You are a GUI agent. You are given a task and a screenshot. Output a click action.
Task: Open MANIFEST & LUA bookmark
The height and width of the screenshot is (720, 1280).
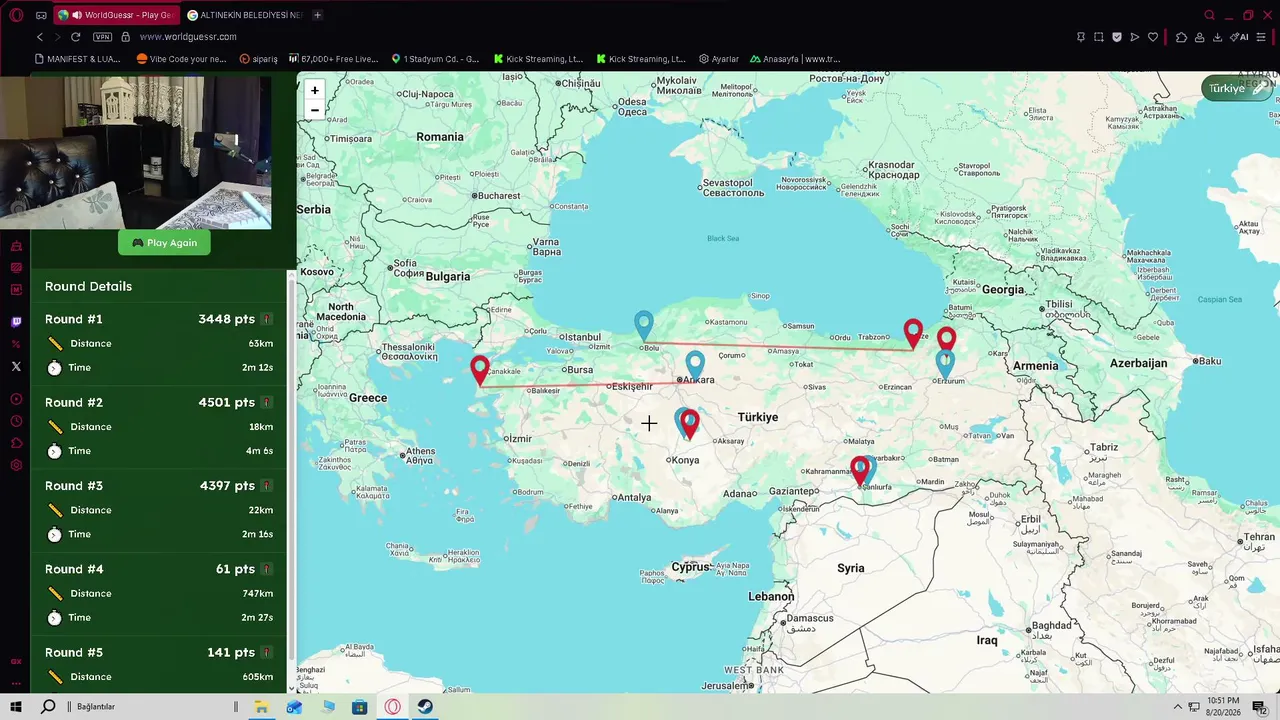76,59
